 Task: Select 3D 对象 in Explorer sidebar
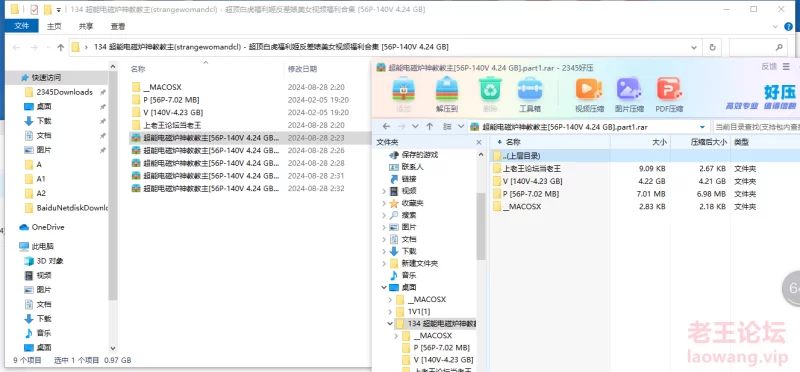[50, 261]
